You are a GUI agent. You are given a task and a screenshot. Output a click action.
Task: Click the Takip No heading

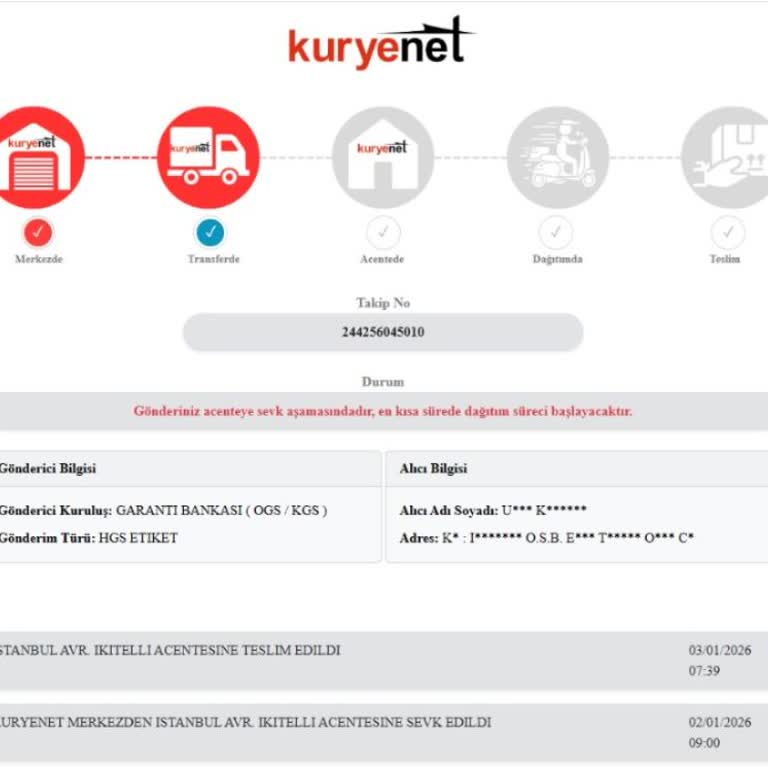tap(383, 303)
